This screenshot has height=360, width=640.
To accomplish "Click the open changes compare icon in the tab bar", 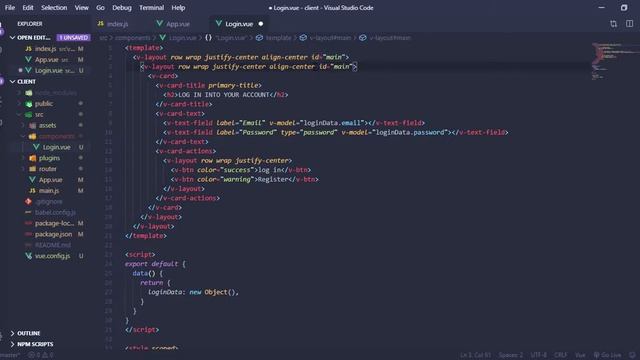I will pyautogui.click(x=613, y=24).
